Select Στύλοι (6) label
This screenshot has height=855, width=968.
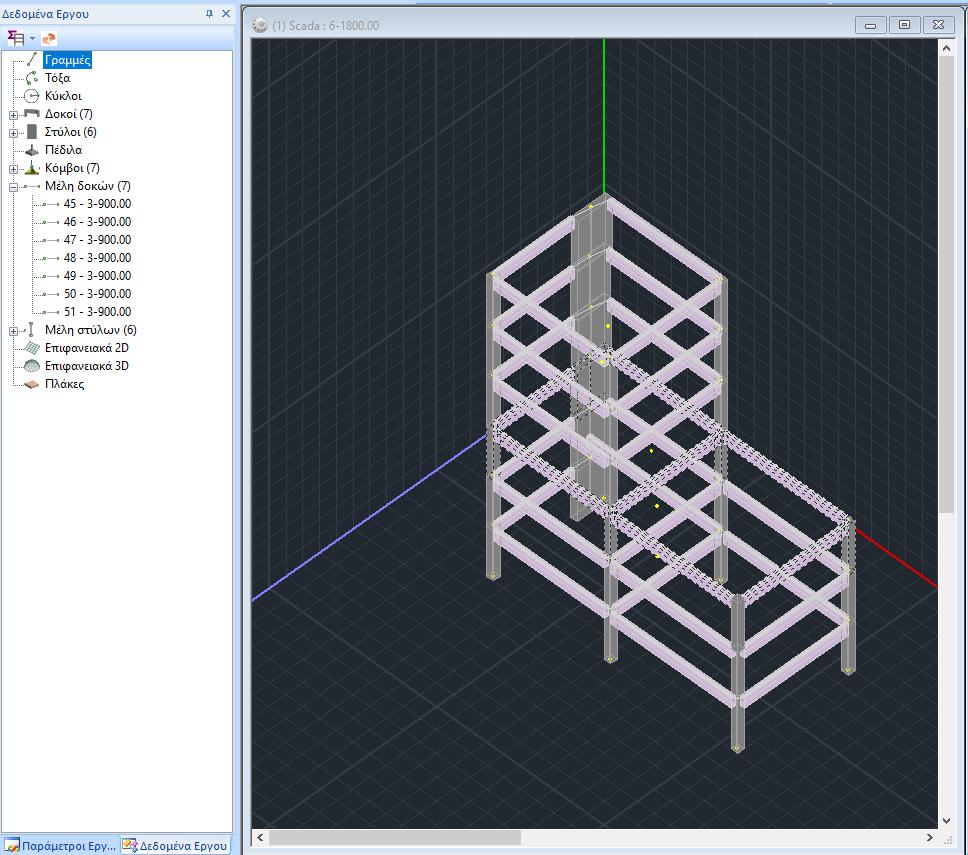coord(70,131)
